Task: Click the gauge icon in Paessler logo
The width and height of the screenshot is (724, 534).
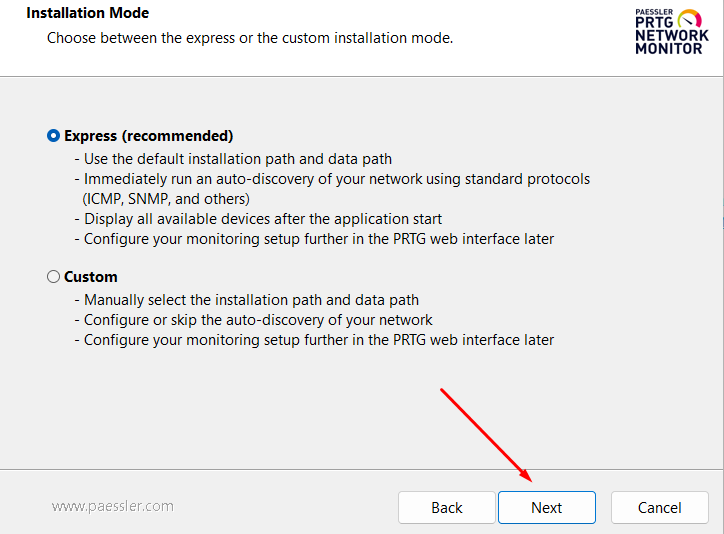Action: 690,19
